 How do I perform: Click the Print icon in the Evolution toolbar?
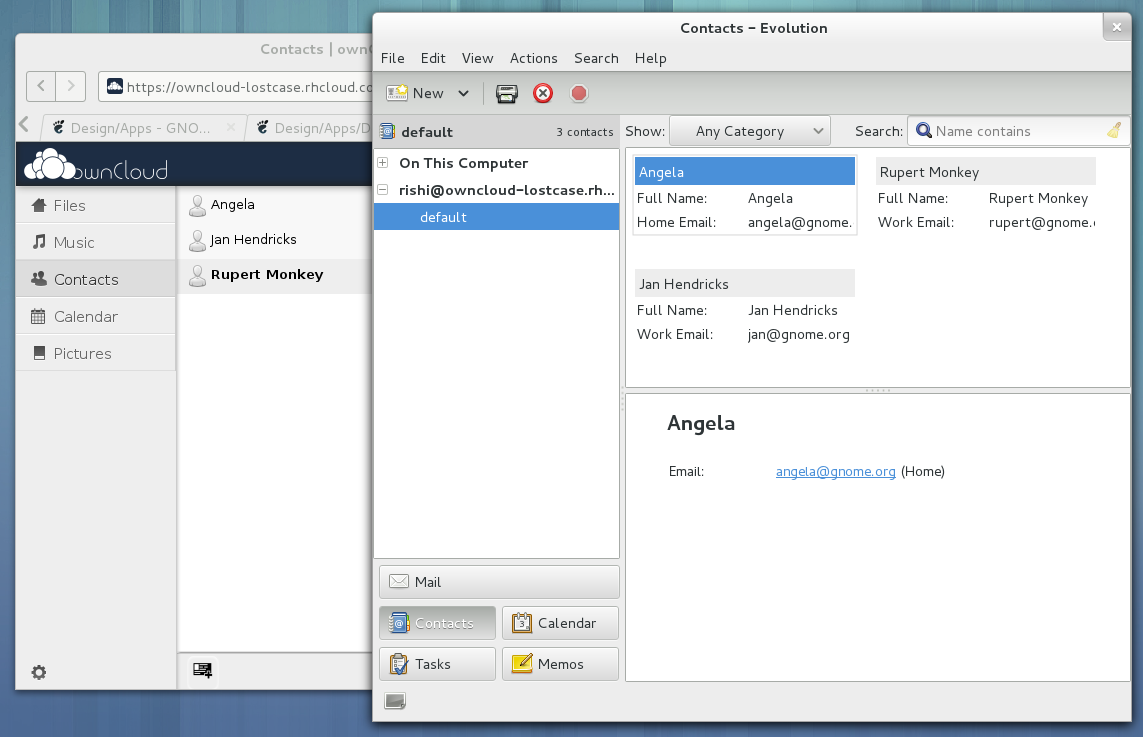tap(507, 93)
